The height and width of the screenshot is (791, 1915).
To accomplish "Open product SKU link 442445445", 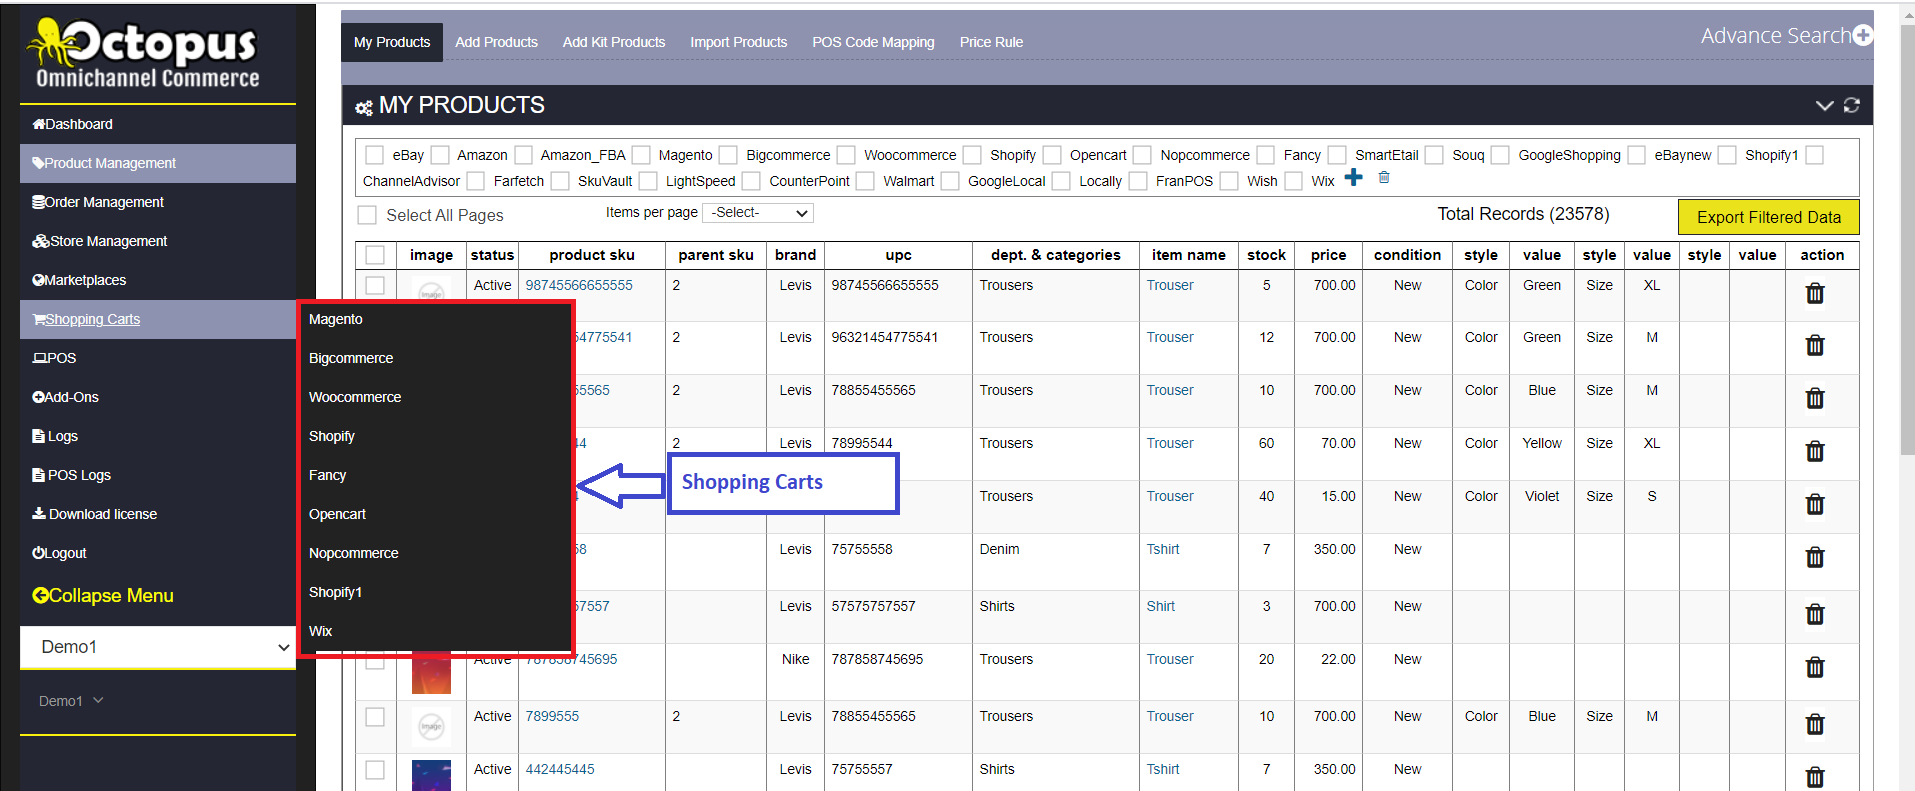I will pos(560,769).
